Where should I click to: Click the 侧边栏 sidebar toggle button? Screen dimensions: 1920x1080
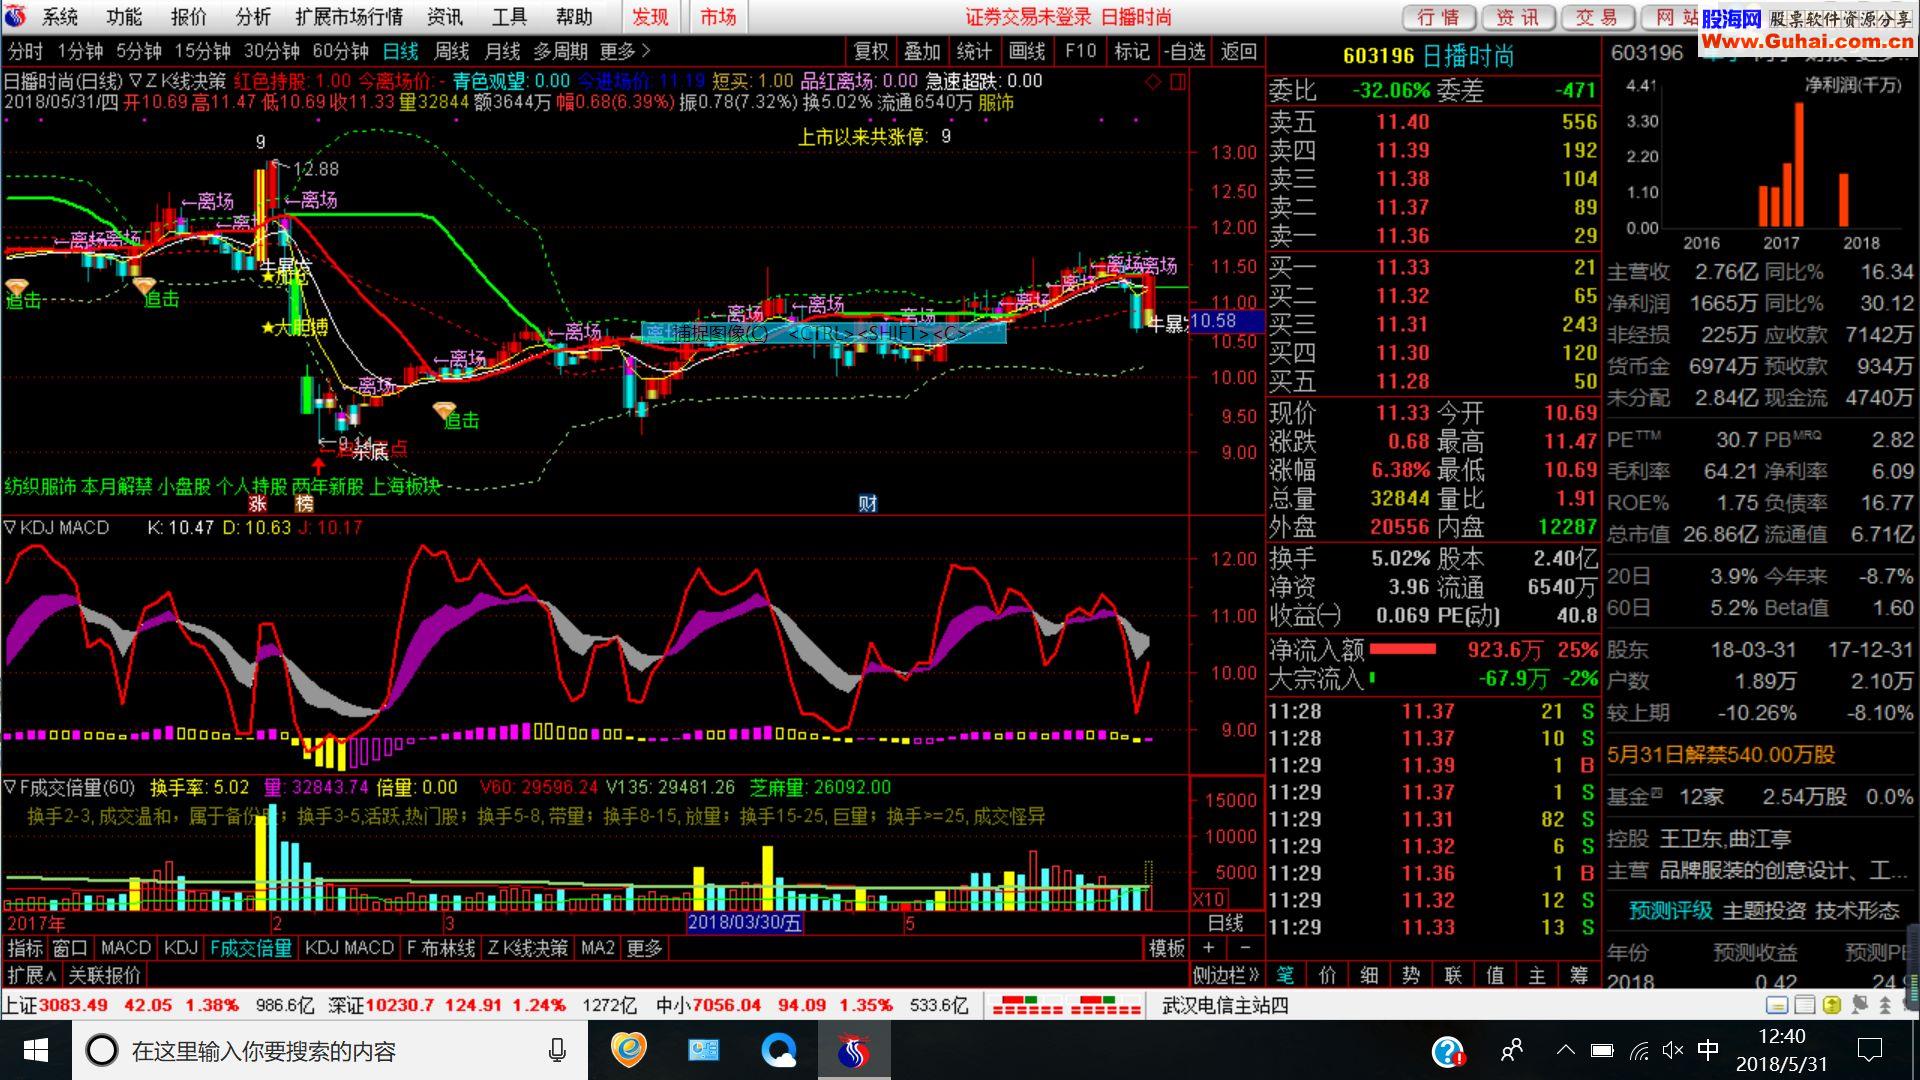(1225, 975)
